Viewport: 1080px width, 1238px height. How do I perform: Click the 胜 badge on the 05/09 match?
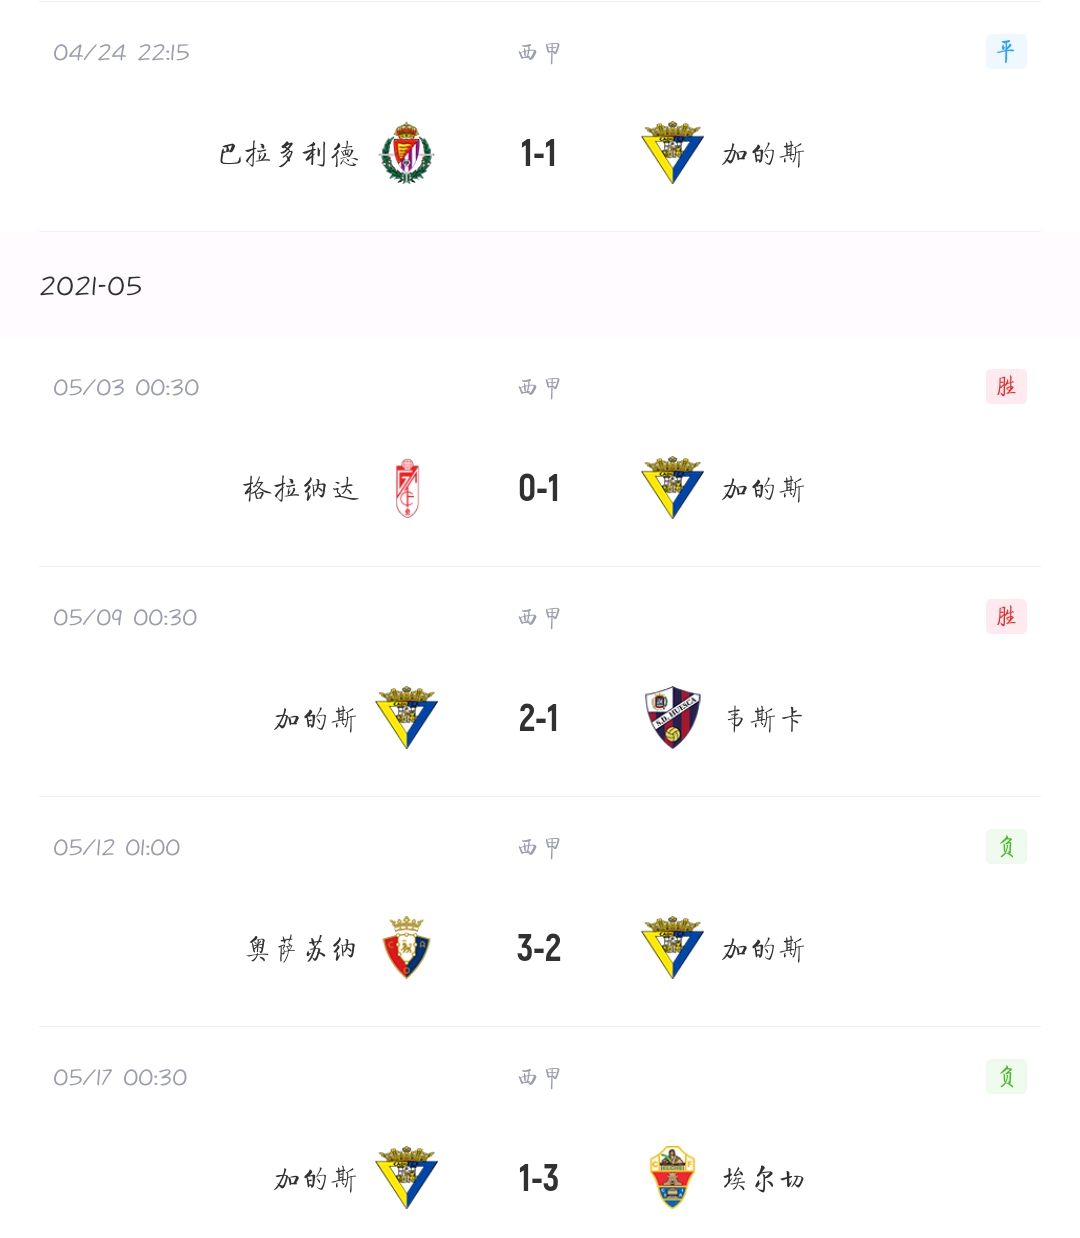pos(1006,616)
